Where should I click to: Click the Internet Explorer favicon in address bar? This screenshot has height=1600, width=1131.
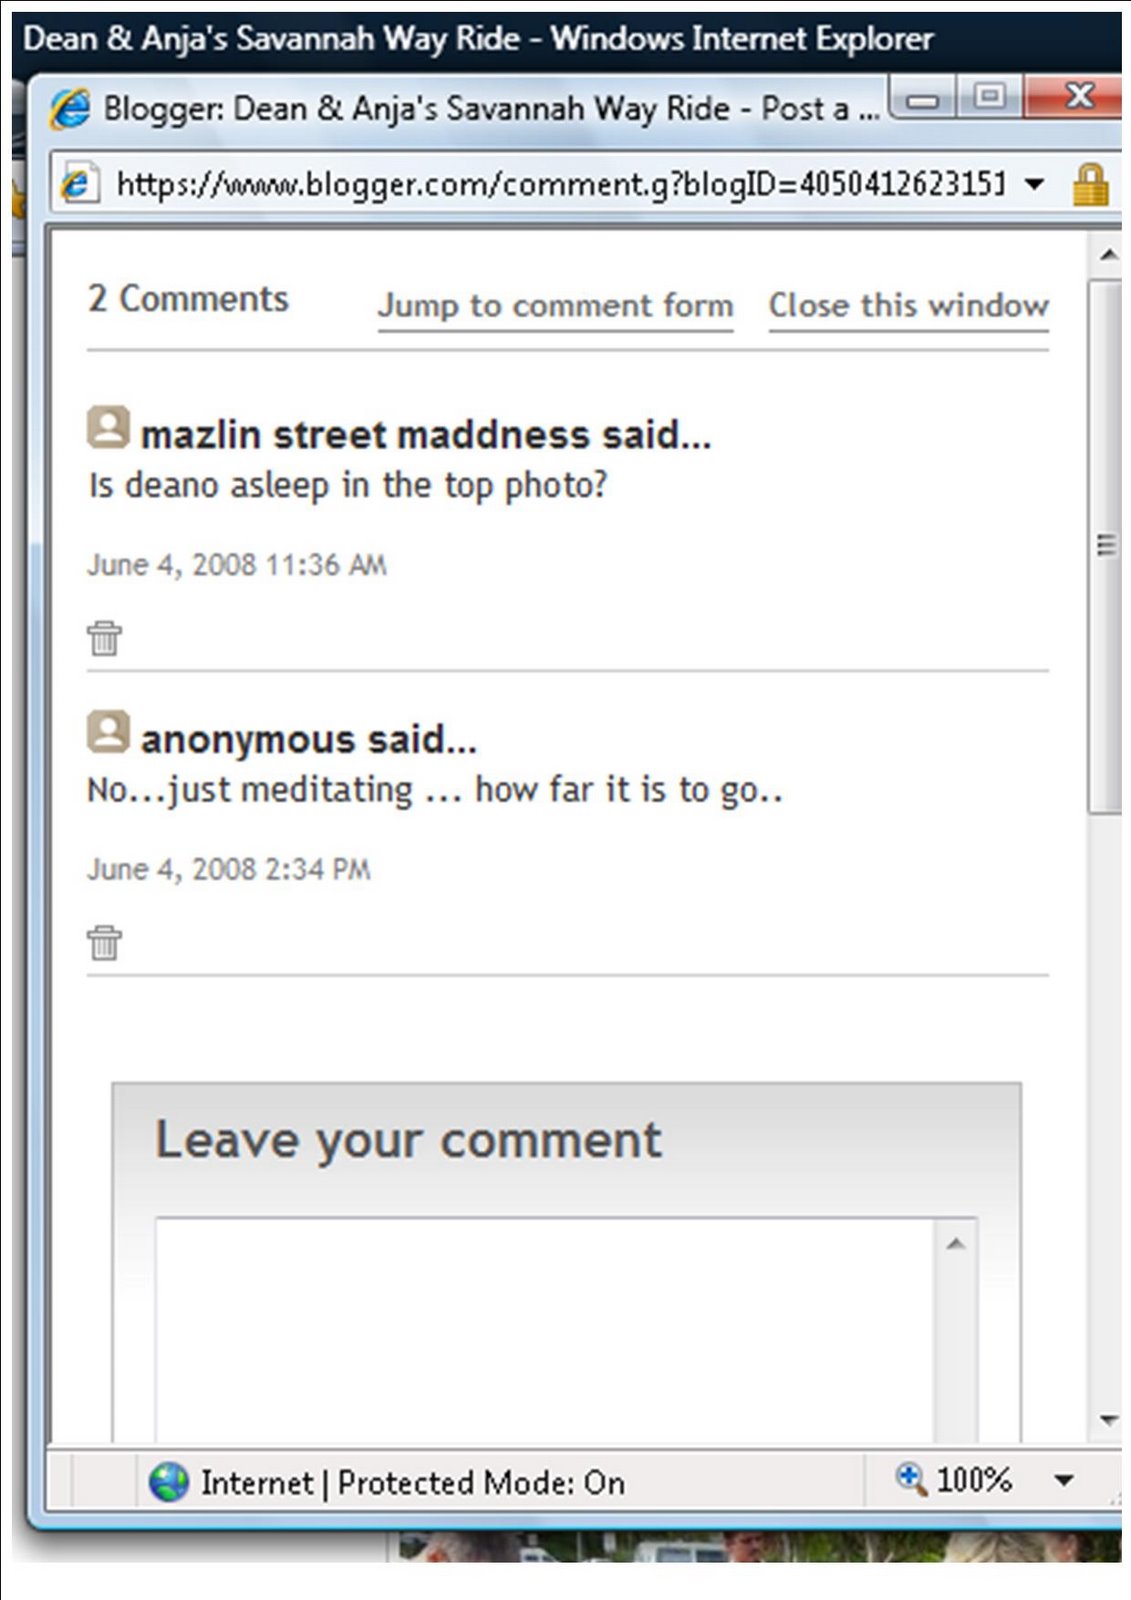click(x=82, y=183)
